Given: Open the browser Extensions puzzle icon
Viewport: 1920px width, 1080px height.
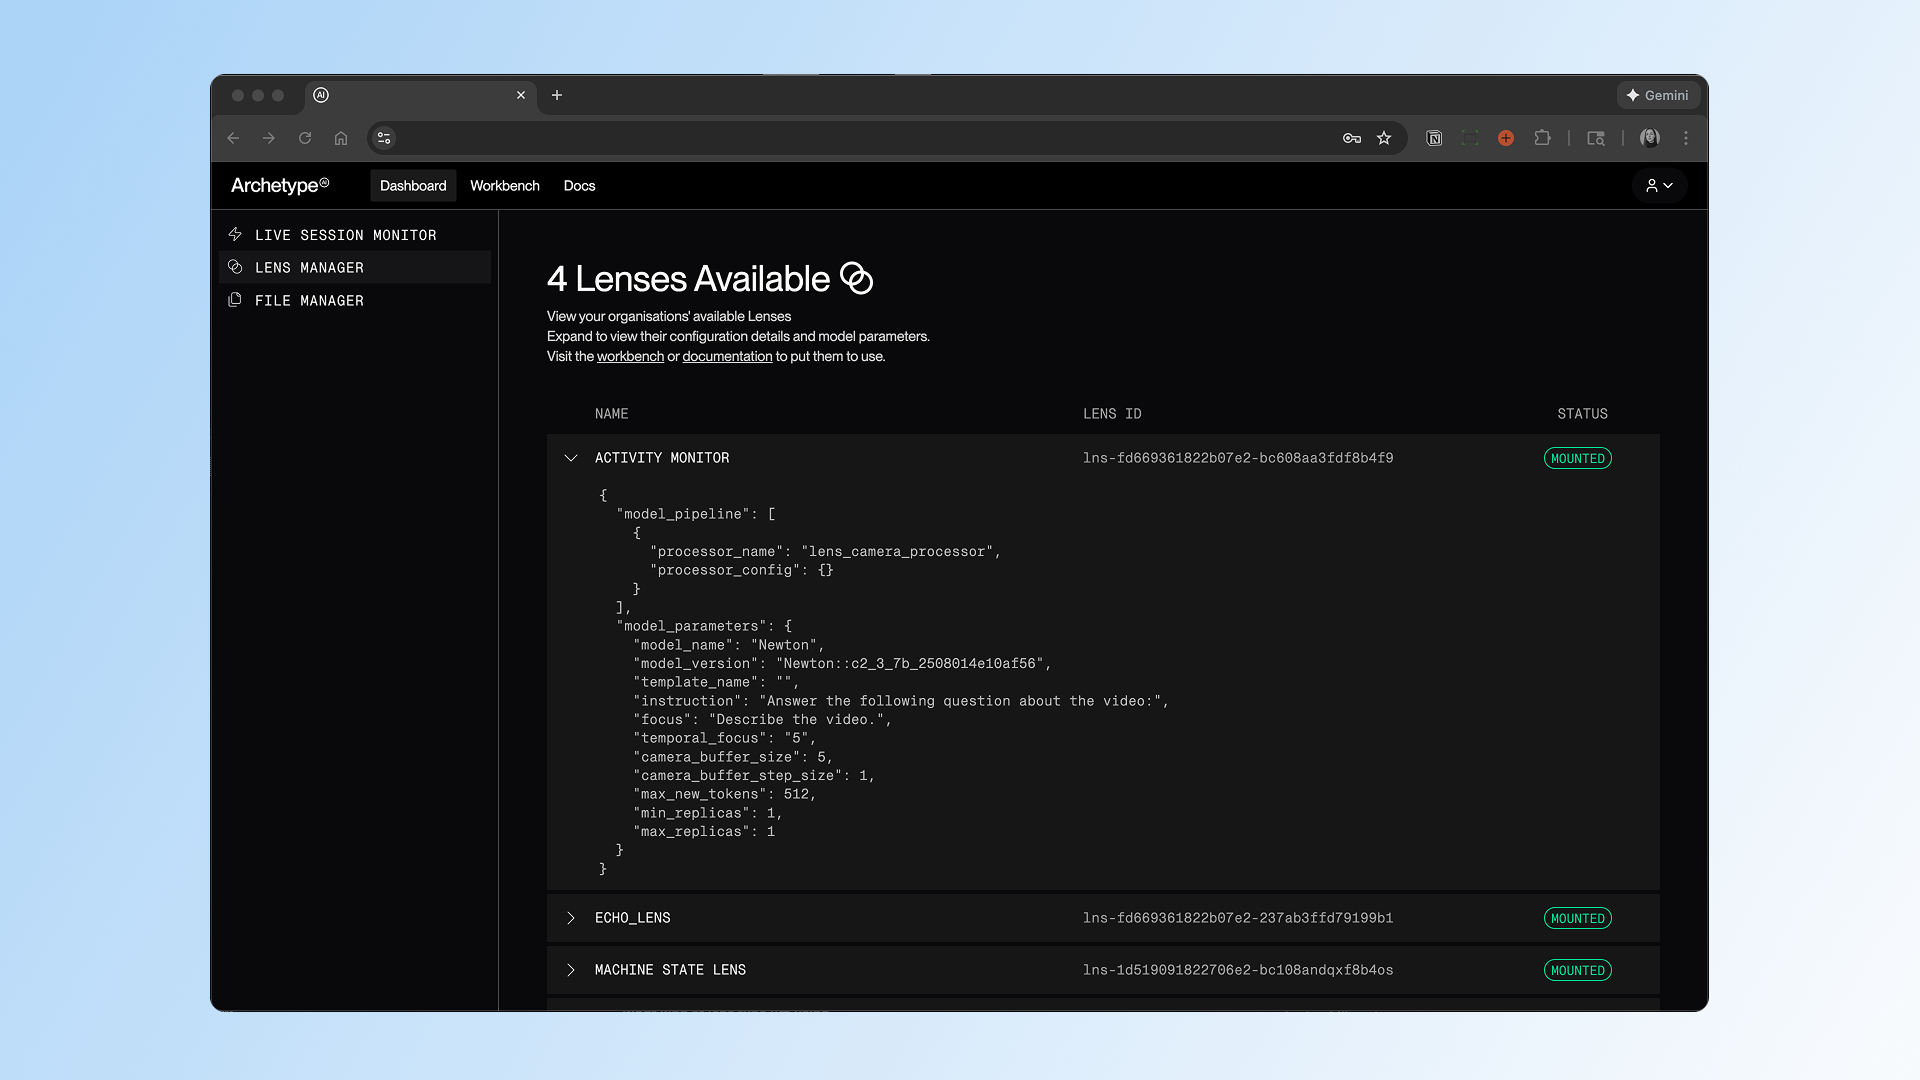Looking at the screenshot, I should 1543,138.
